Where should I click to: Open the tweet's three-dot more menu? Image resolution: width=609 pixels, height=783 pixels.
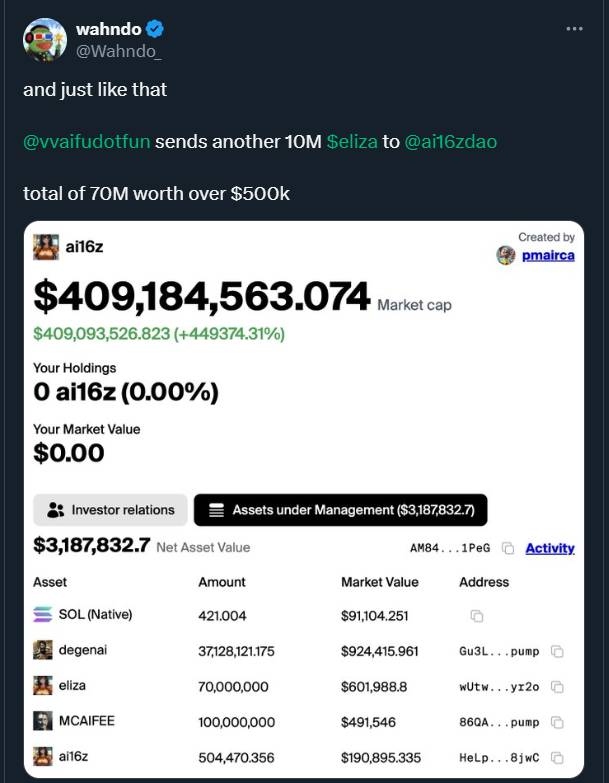click(574, 29)
